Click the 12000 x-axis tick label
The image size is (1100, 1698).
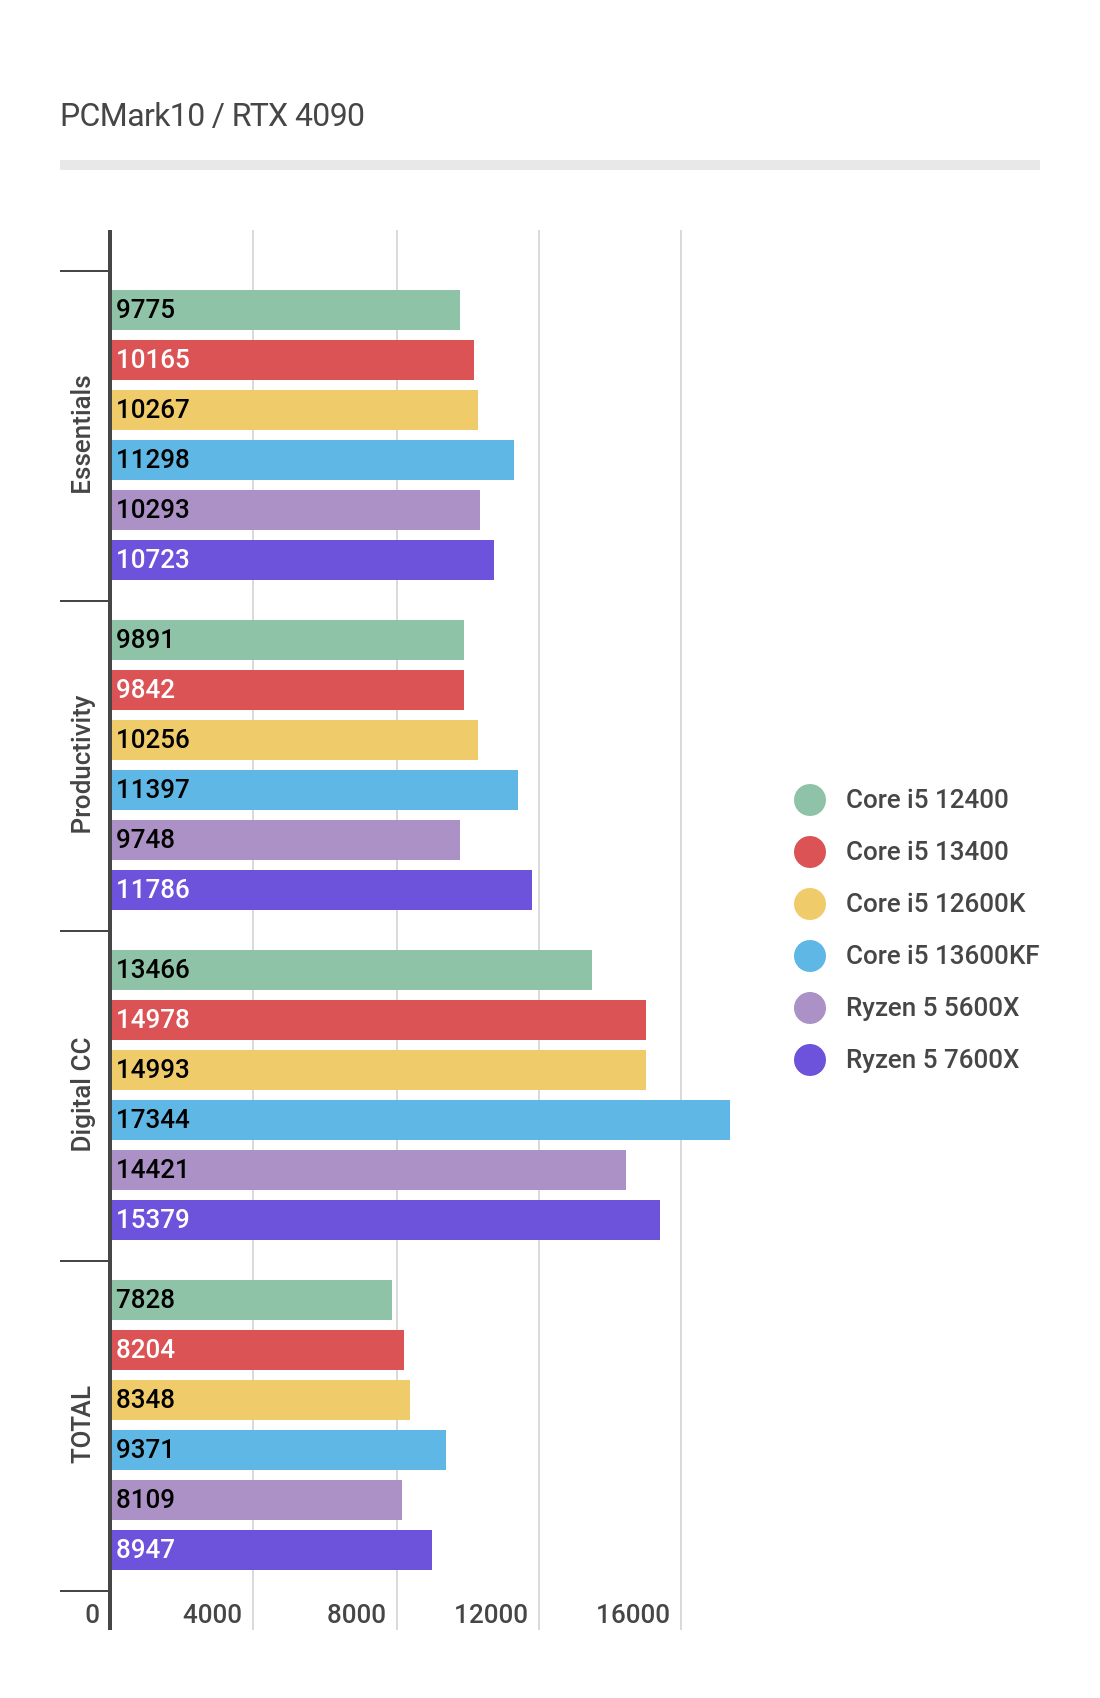click(x=491, y=1614)
